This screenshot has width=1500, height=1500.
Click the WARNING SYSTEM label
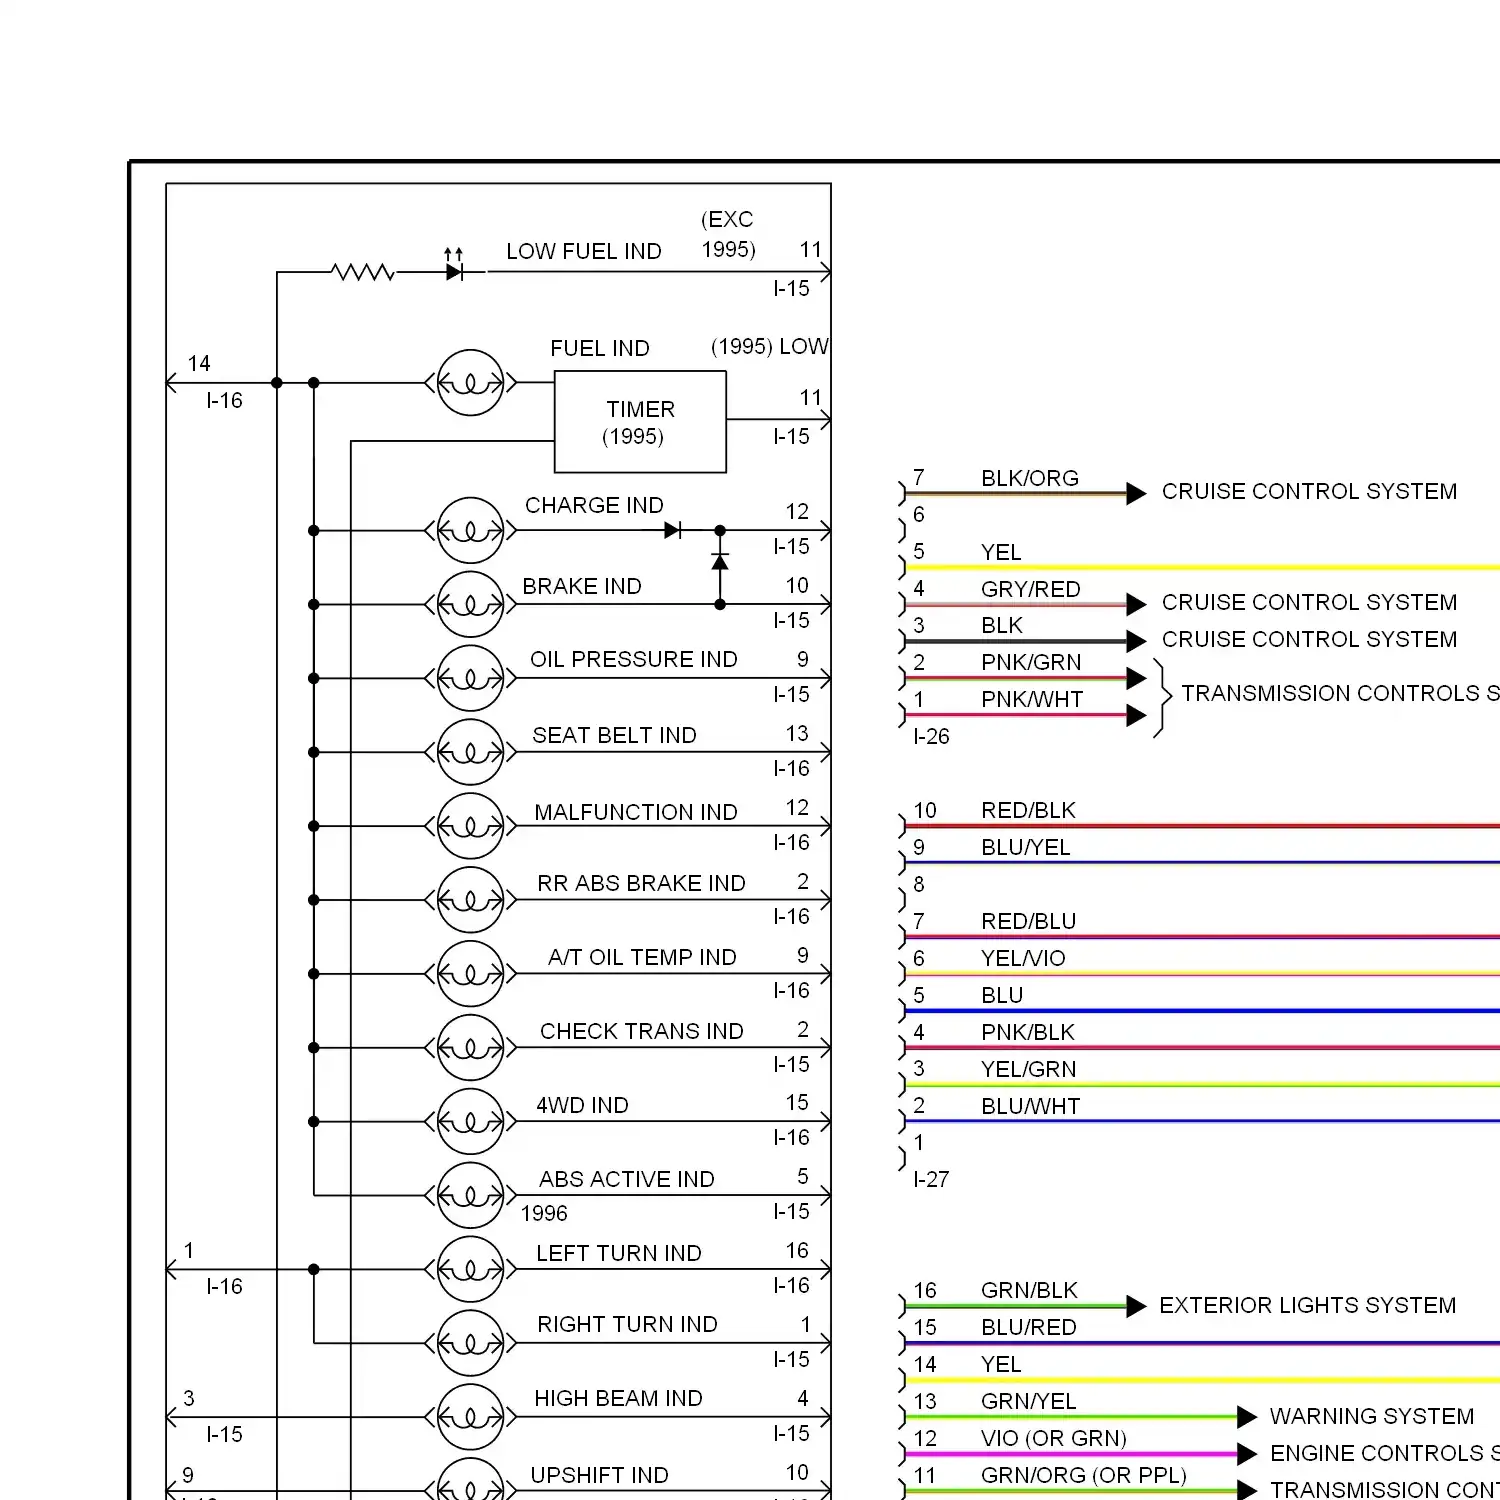point(1372,1416)
